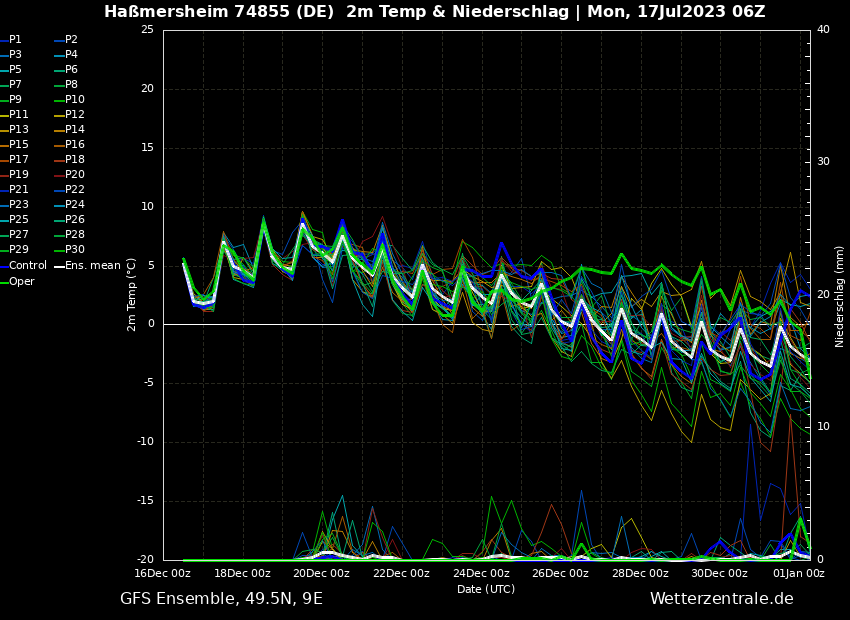Viewport: 850px width, 620px height.
Task: Click the Niederschlag (mm) axis title
Action: (x=840, y=296)
